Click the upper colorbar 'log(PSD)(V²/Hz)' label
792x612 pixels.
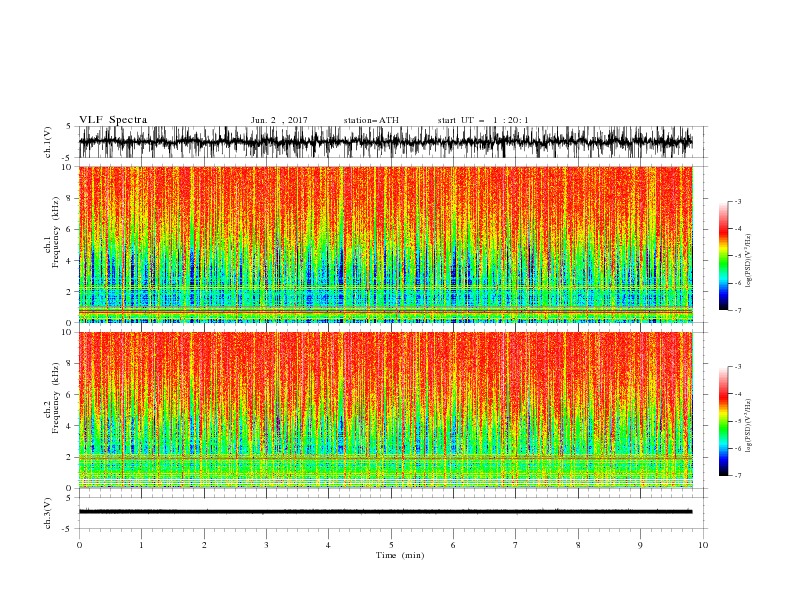(749, 261)
